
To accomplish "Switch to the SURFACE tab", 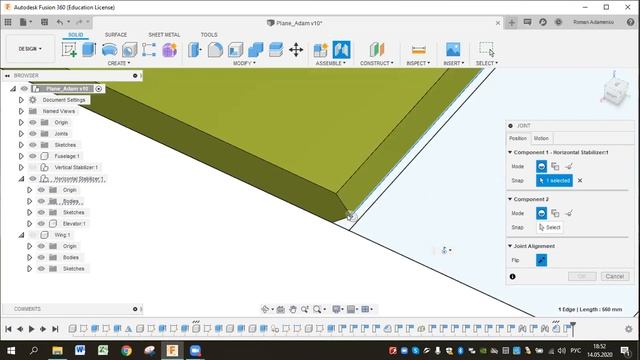I will (116, 35).
